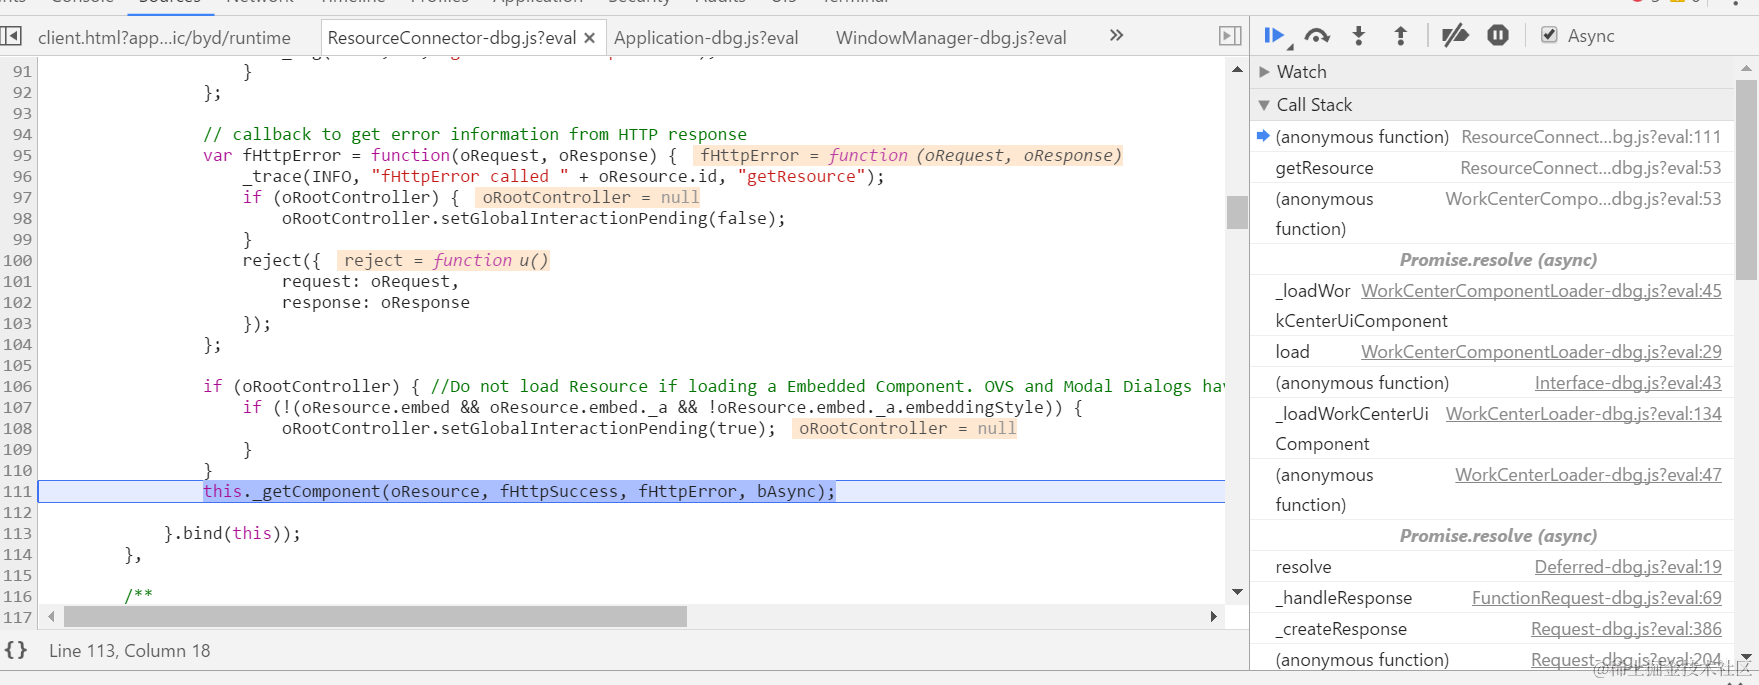Pretty print the source code
Screen dimensions: 1759x685
click(15, 650)
